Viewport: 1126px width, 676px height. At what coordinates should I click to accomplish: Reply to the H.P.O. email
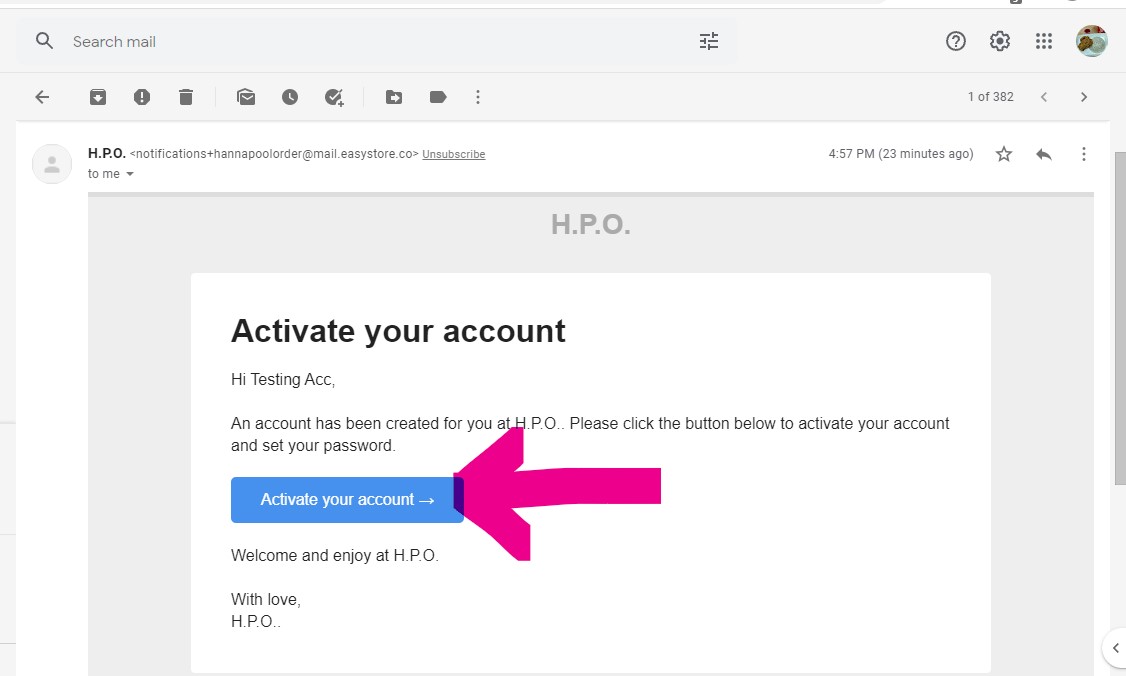point(1044,154)
